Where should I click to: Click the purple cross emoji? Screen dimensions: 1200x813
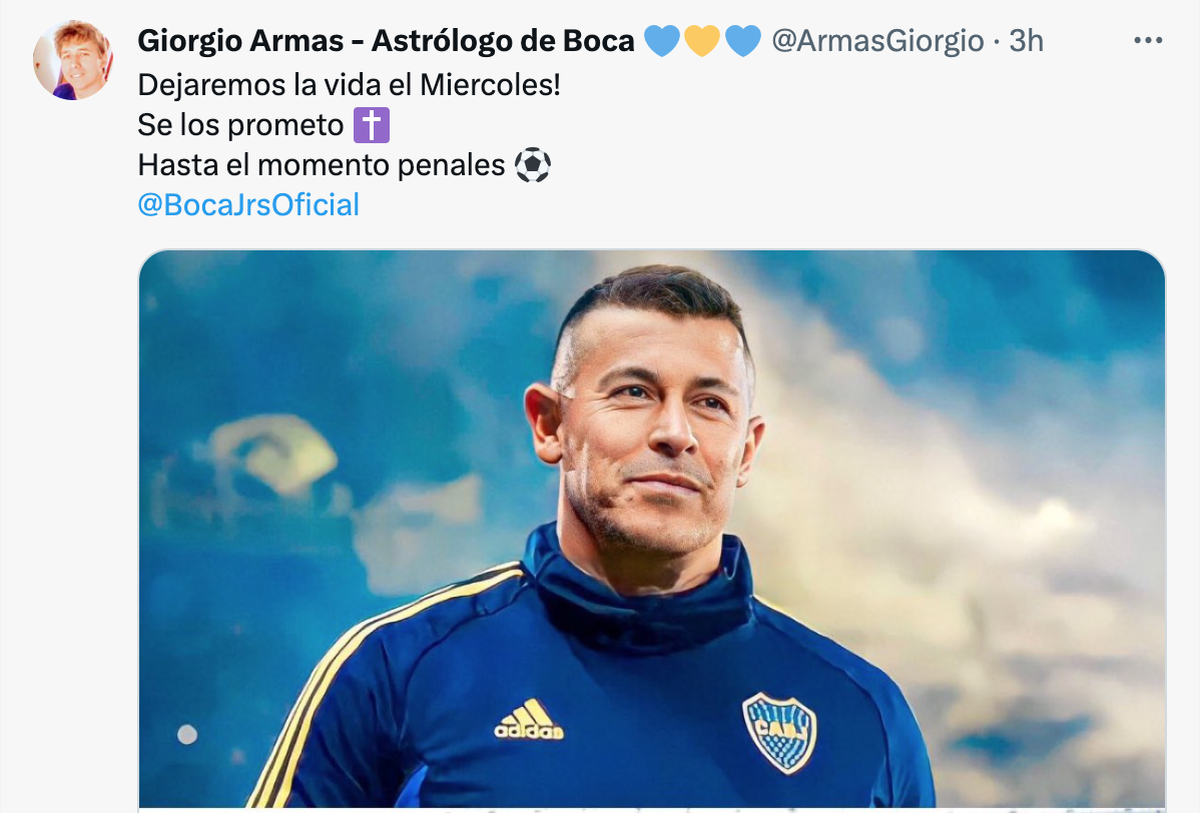point(371,126)
